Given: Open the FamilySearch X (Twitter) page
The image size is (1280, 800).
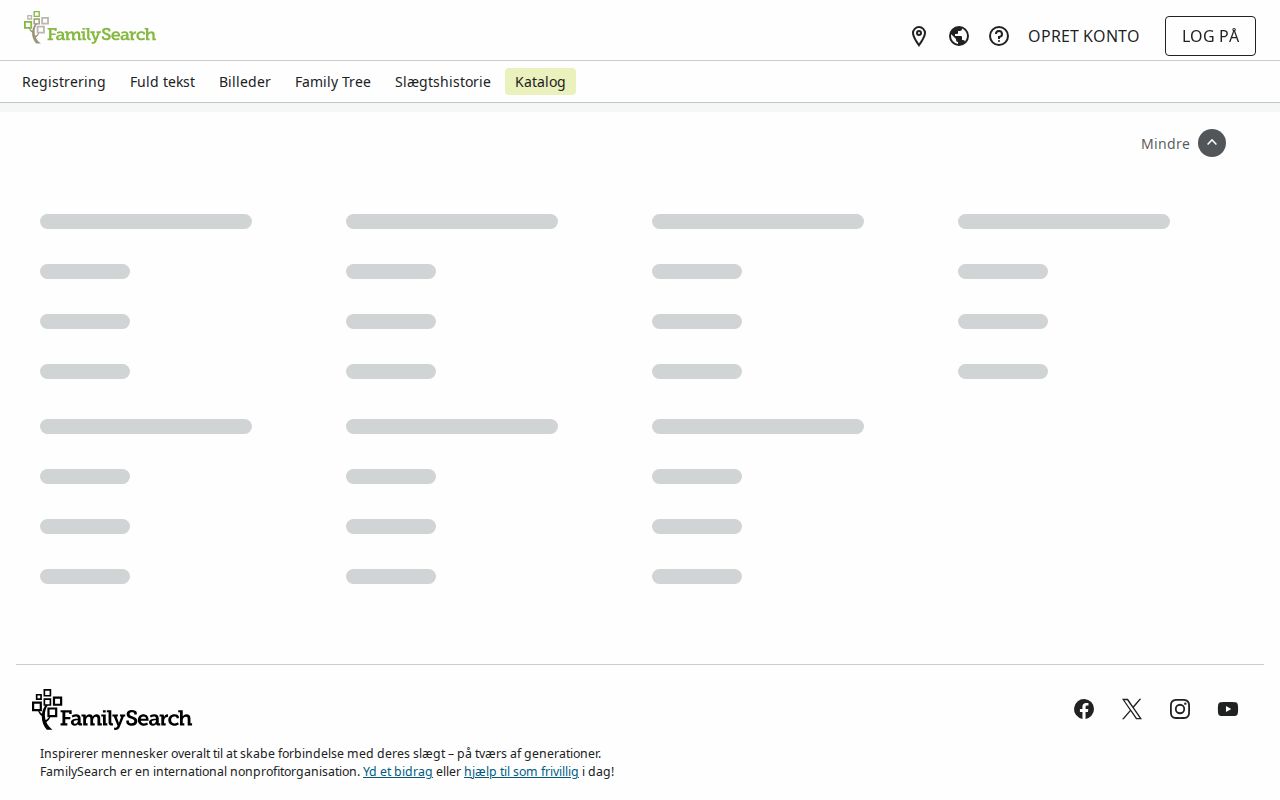Looking at the screenshot, I should [x=1132, y=709].
